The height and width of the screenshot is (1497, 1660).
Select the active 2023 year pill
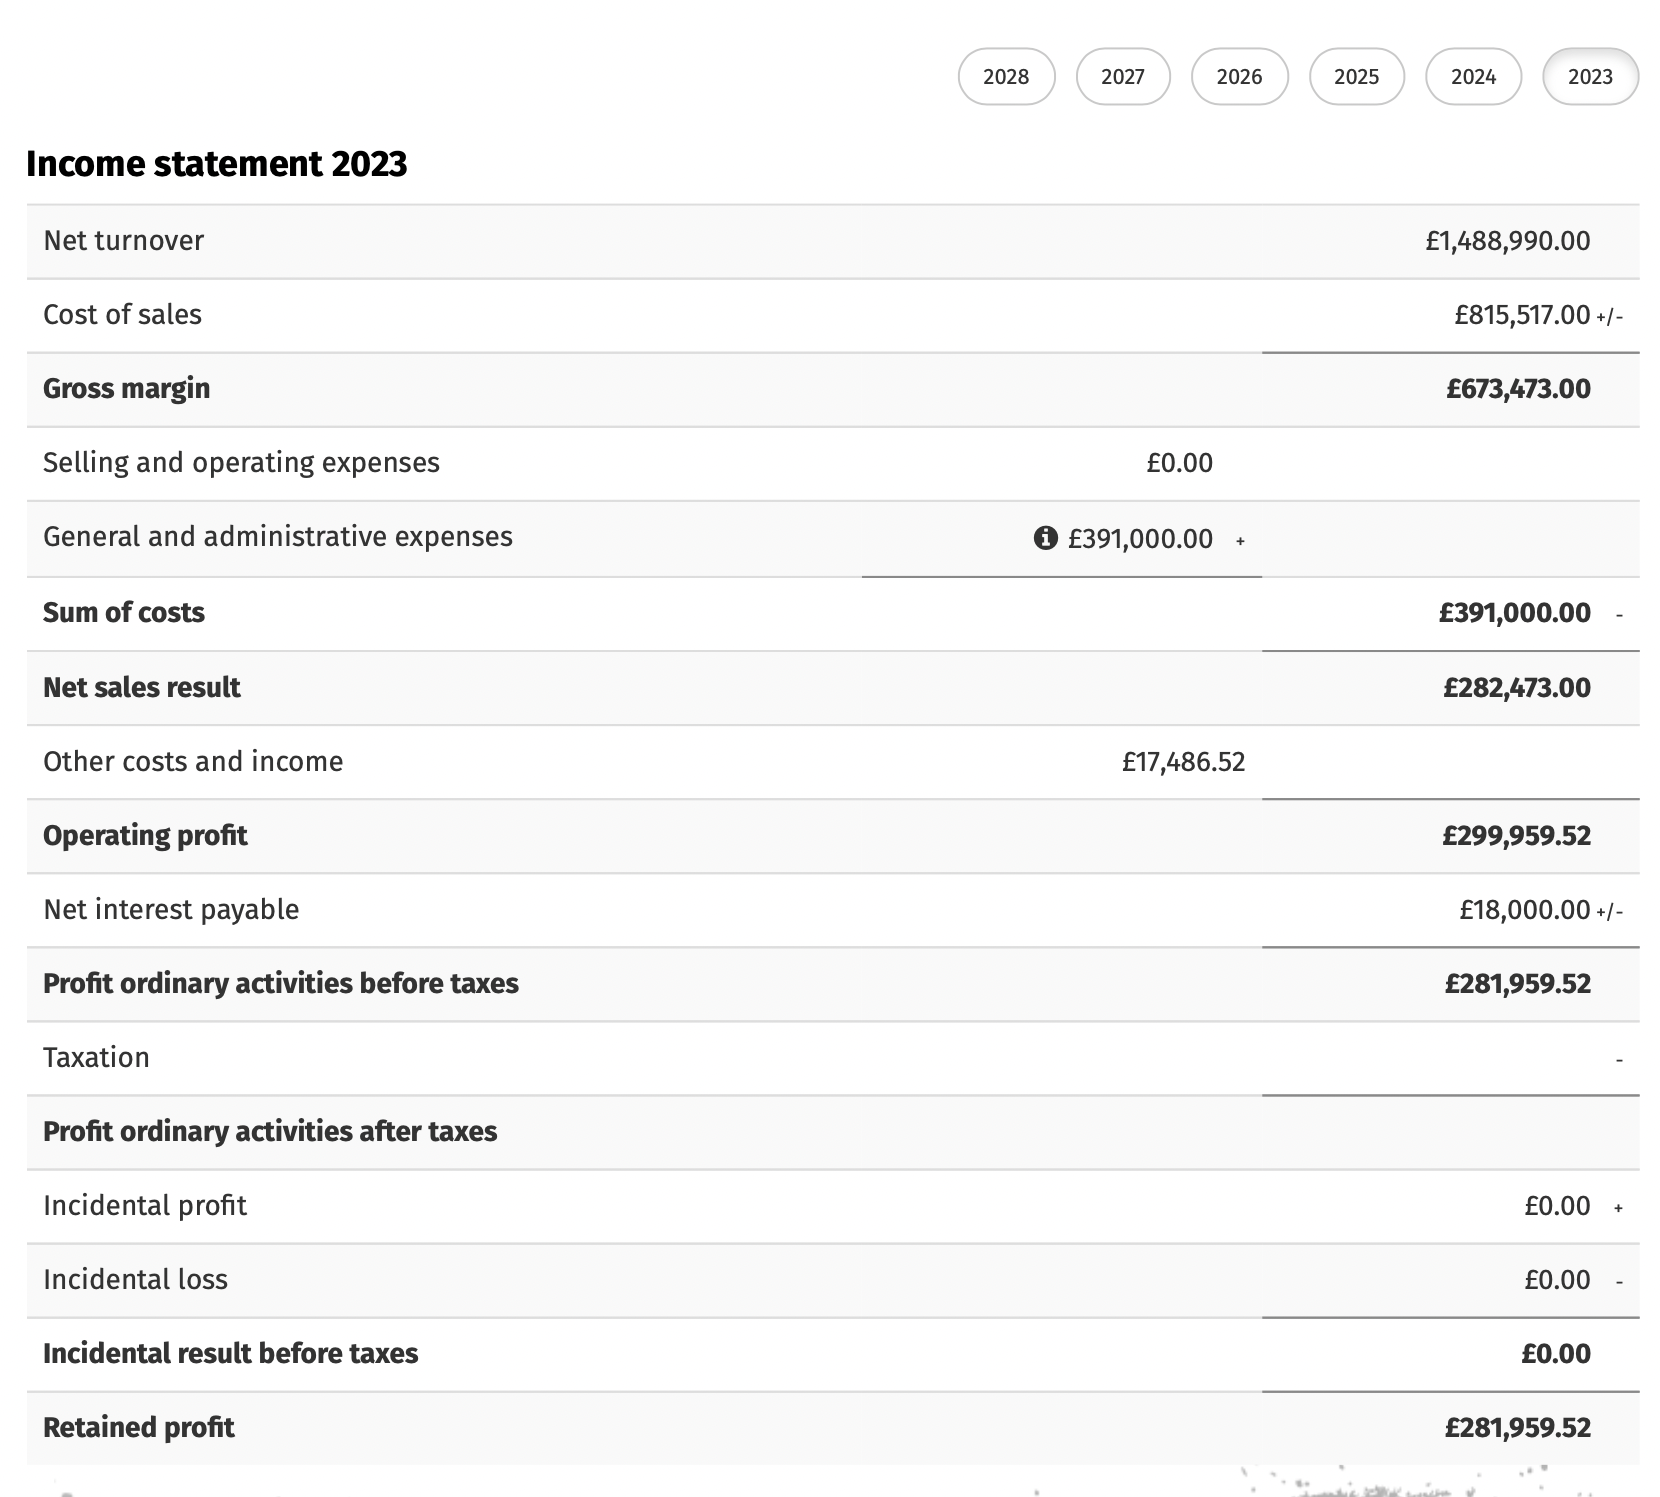pyautogui.click(x=1590, y=76)
